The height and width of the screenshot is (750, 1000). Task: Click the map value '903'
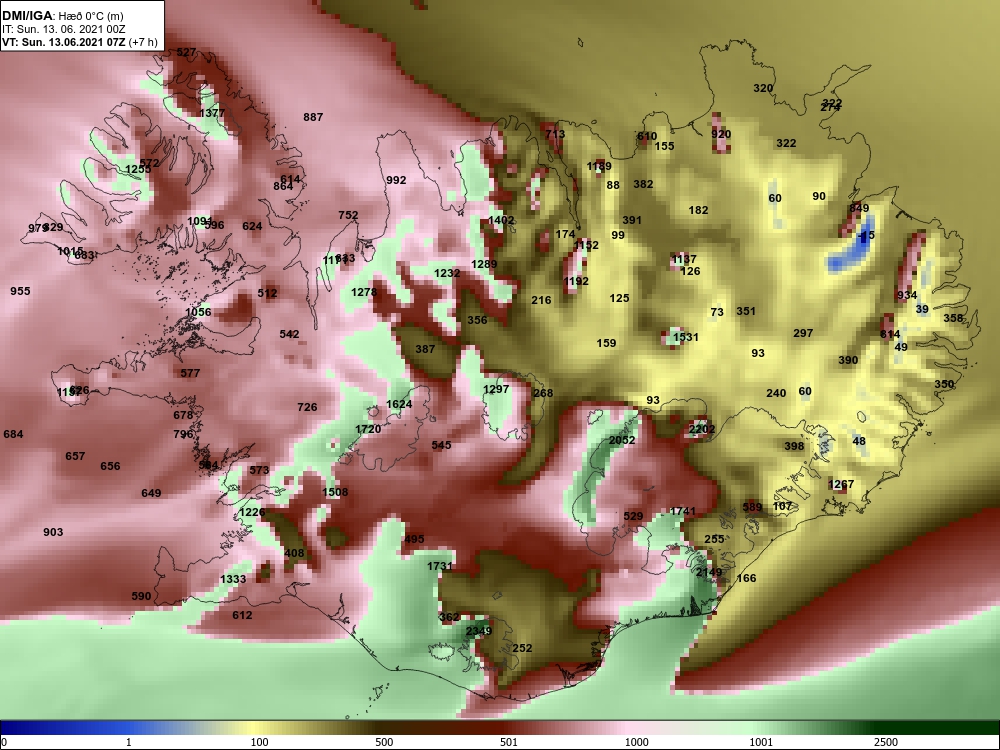[53, 532]
